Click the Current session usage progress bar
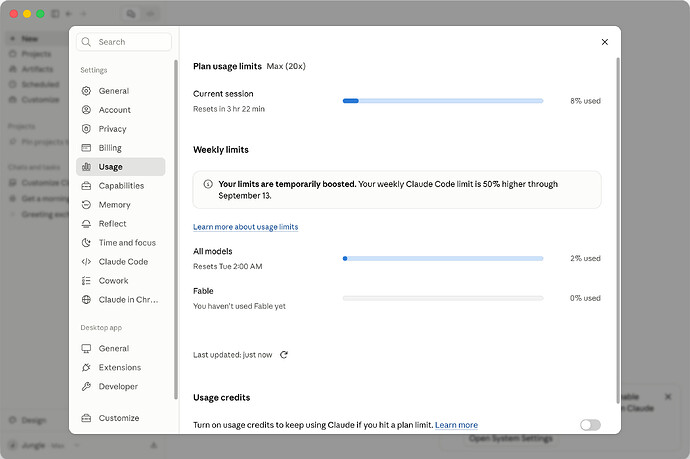 pos(443,101)
